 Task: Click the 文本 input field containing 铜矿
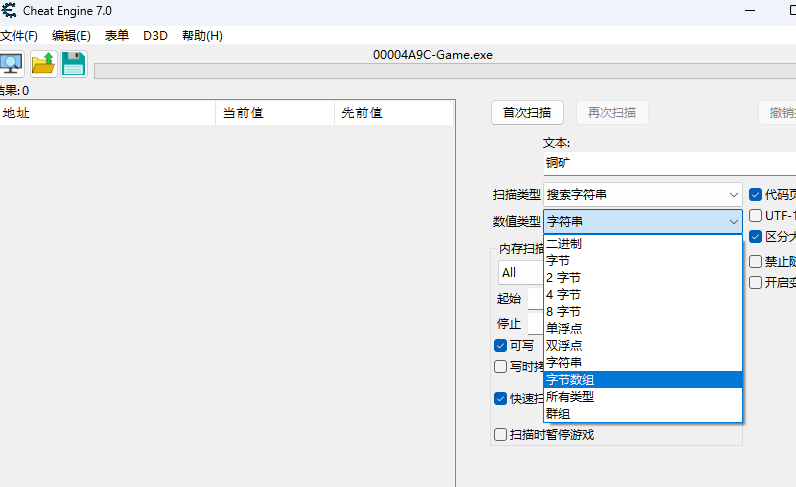pos(670,163)
